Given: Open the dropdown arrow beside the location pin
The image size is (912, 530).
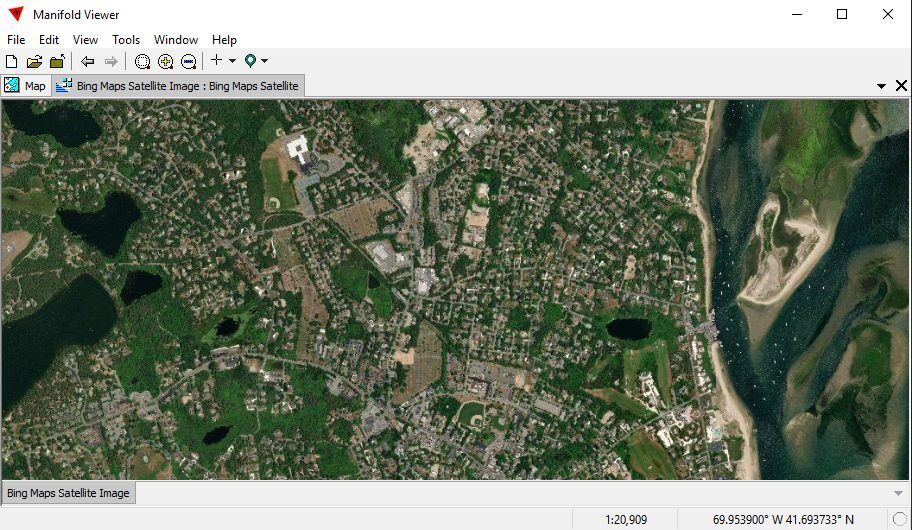Looking at the screenshot, I should [x=265, y=62].
